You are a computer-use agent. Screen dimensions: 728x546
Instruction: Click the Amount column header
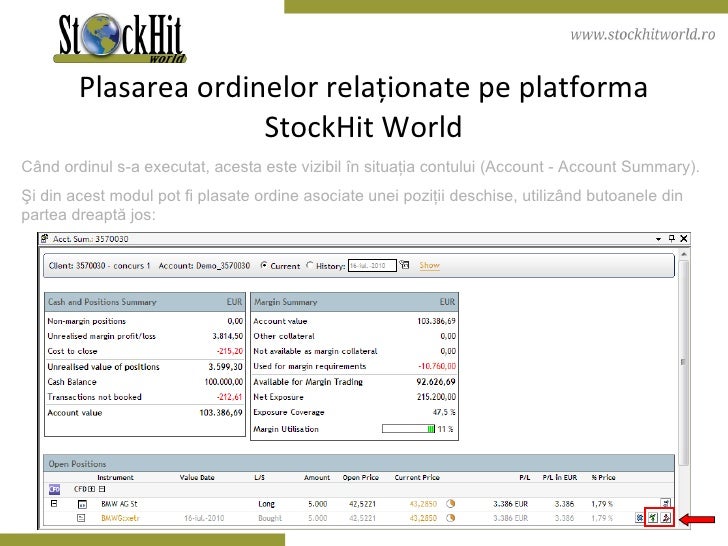[x=317, y=477]
